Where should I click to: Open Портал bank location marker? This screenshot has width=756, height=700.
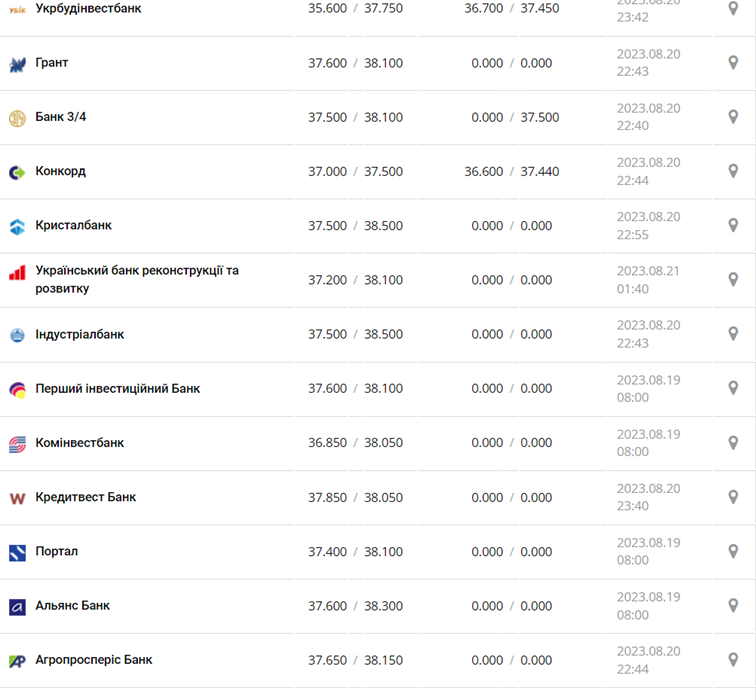click(x=733, y=551)
